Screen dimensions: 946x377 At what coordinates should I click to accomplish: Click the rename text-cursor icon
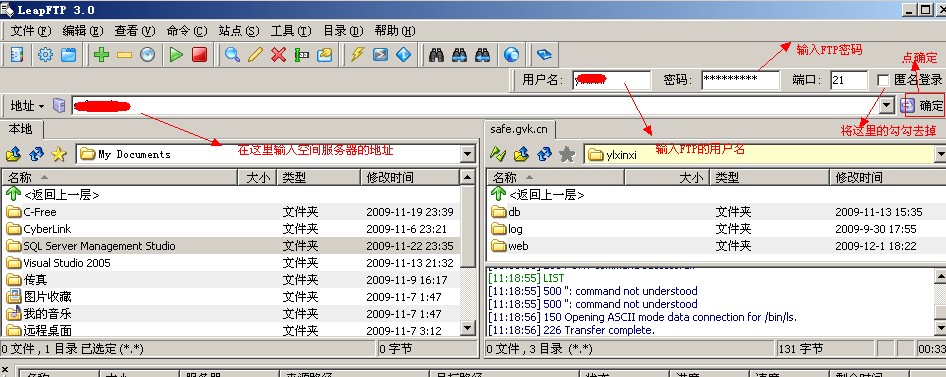(x=302, y=55)
